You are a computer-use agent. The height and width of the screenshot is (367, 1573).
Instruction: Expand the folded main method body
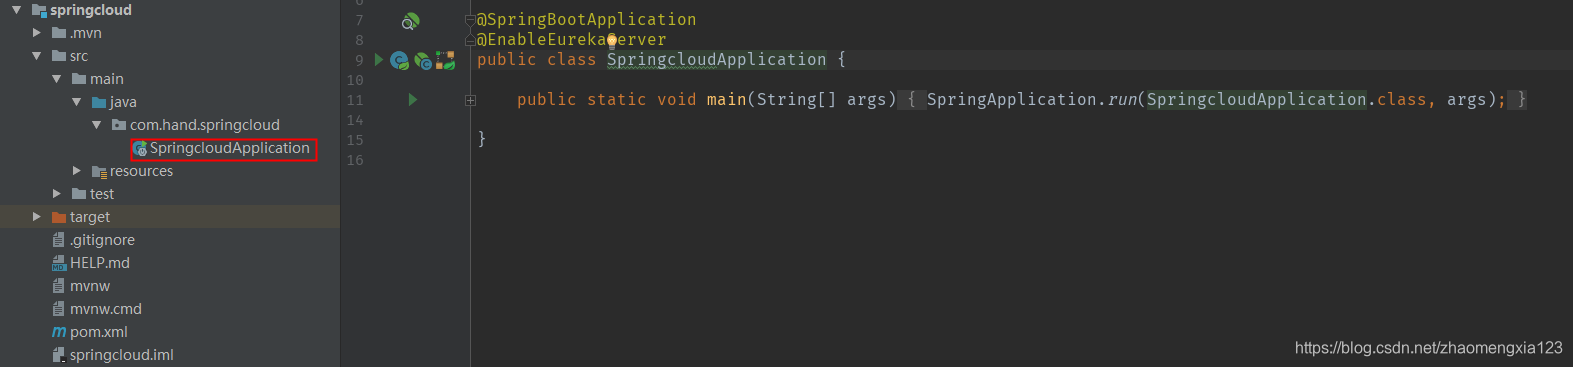[470, 100]
